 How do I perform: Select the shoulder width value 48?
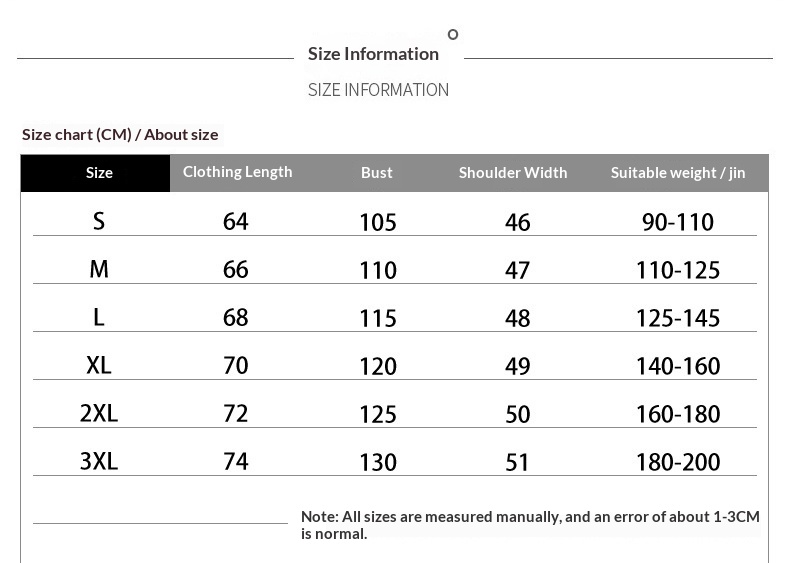[517, 319]
